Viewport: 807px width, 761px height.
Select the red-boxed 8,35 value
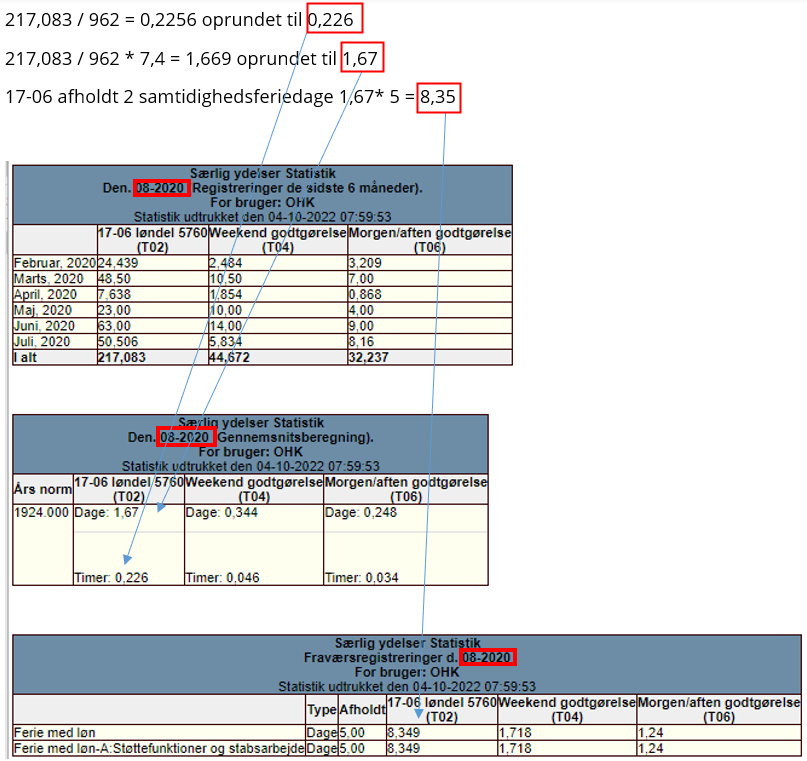click(438, 97)
